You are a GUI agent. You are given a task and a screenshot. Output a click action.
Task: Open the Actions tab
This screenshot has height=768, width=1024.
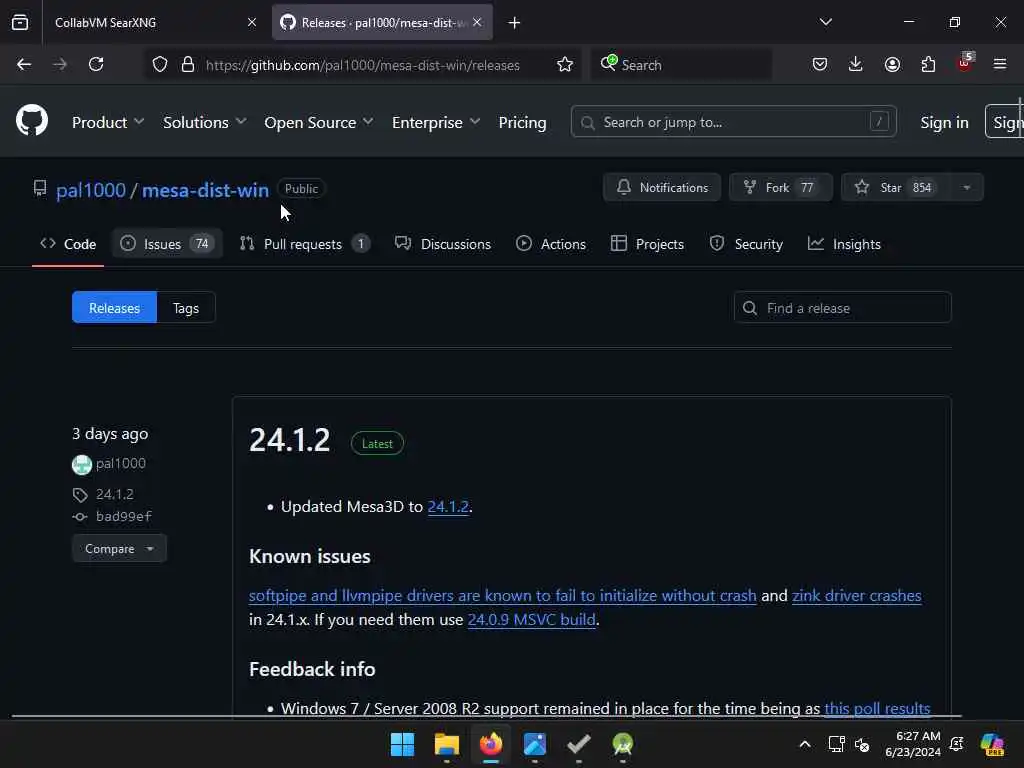[x=551, y=244]
